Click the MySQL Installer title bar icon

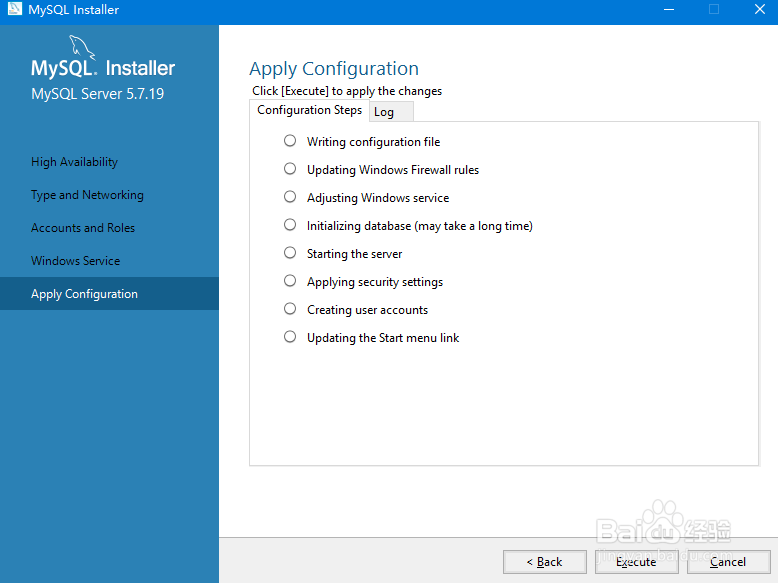tap(14, 8)
